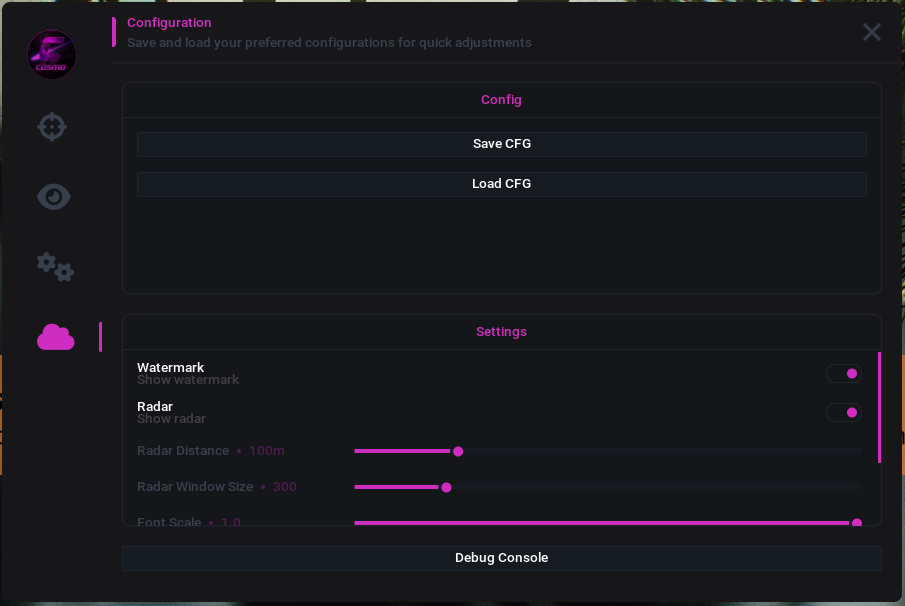Screen dimensions: 905x606
Task: Select the cloud configuration tab
Action: 55,337
